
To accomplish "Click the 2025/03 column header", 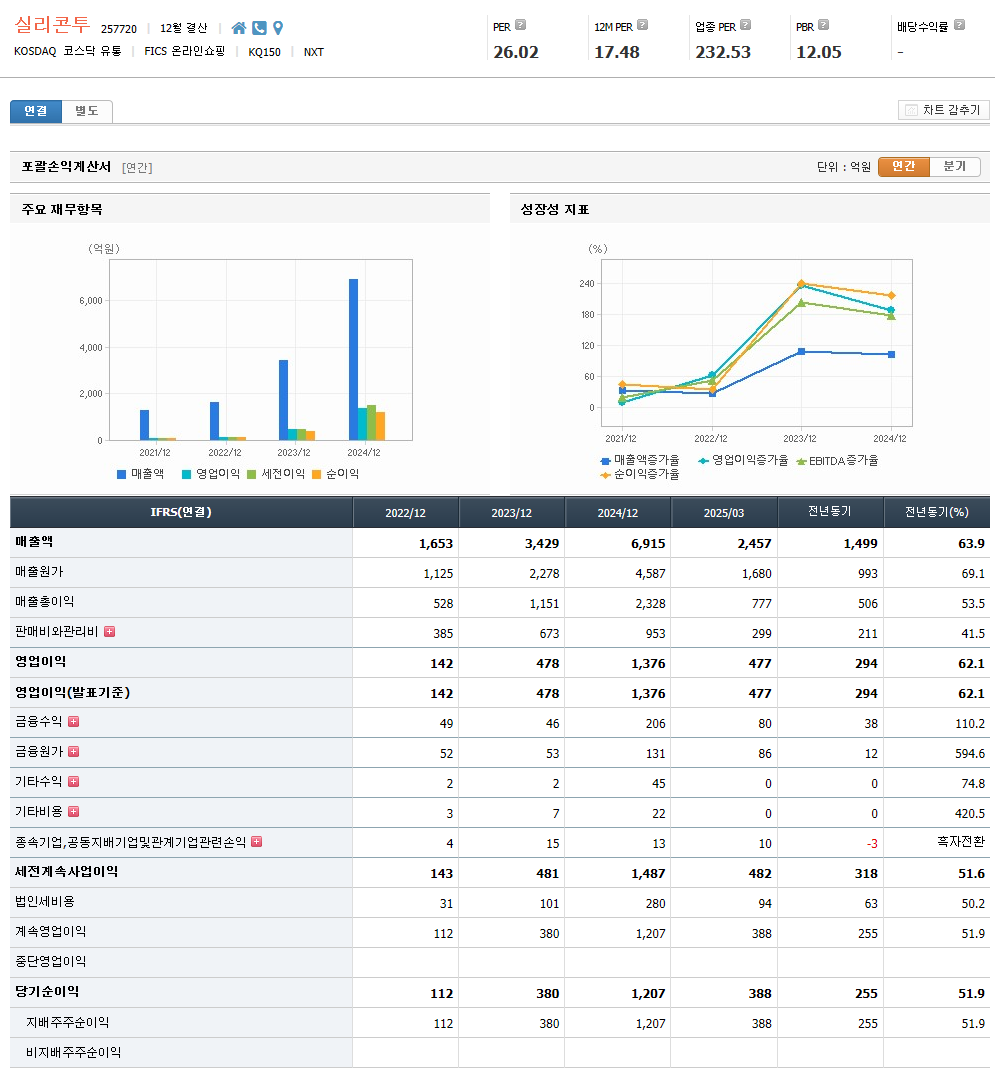I will tap(725, 513).
